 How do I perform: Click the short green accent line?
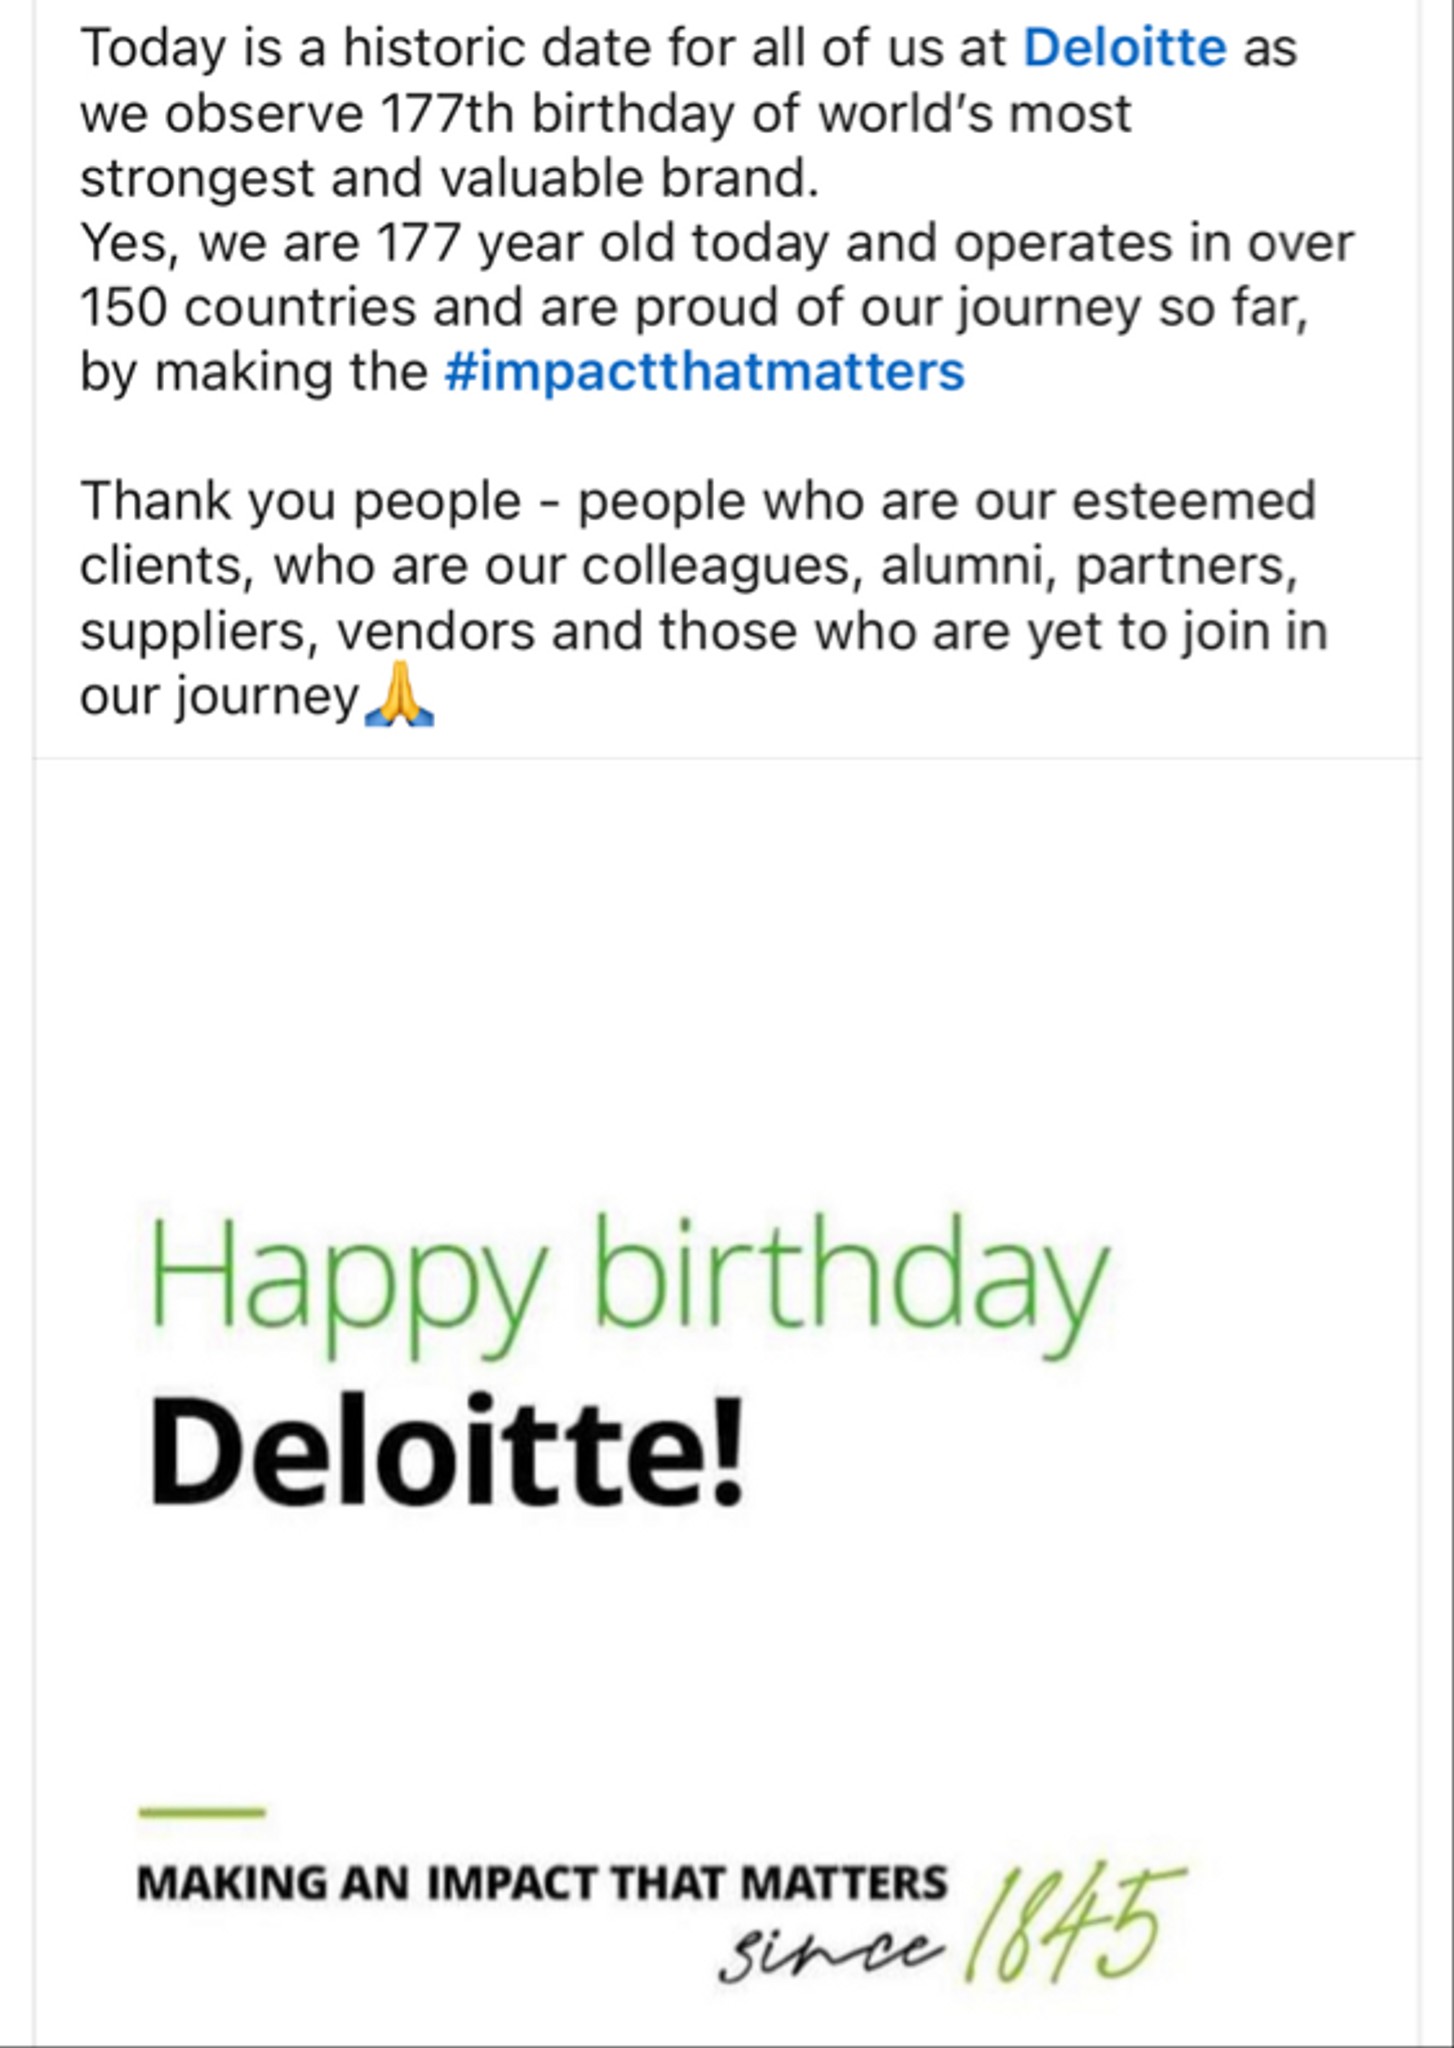201,1811
